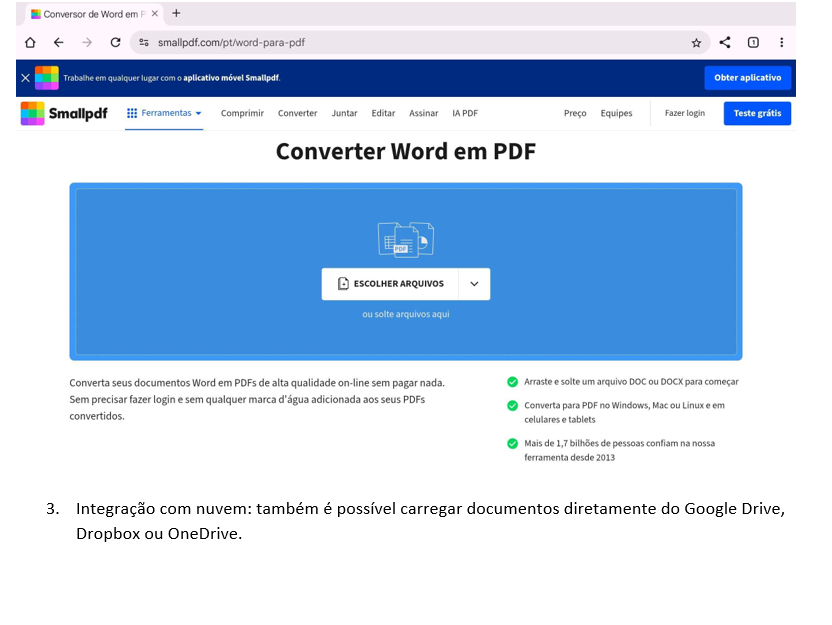
Task: Expand the Ferramentas dropdown menu
Action: (164, 113)
